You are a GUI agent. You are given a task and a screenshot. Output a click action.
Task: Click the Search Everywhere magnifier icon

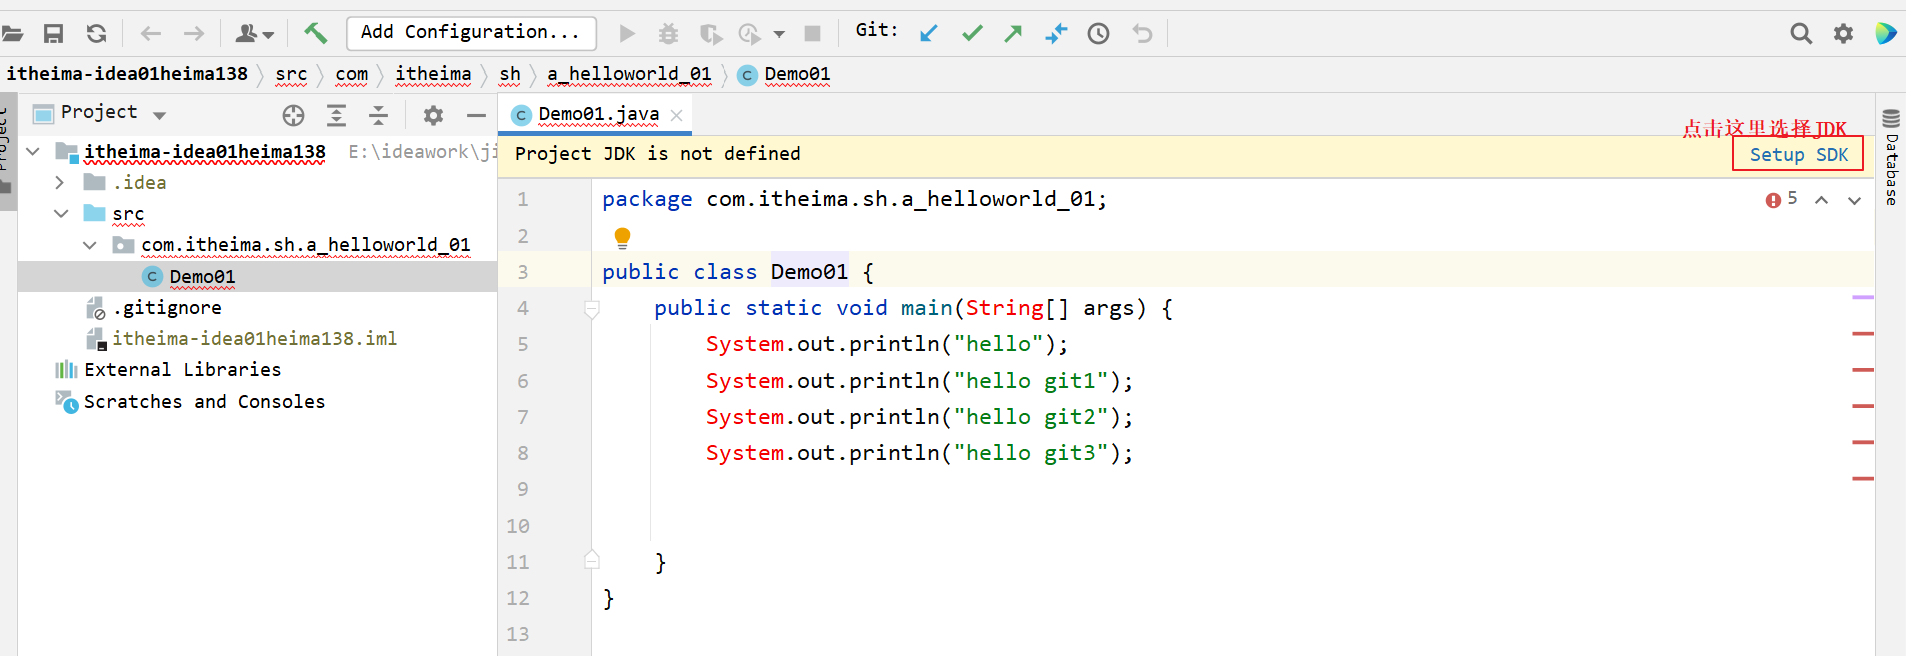click(x=1800, y=33)
